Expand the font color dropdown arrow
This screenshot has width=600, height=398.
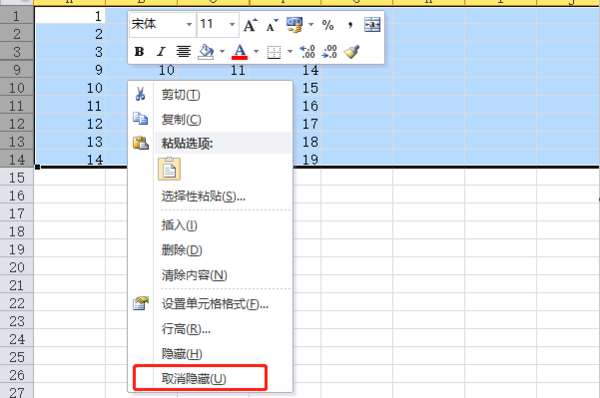click(256, 52)
